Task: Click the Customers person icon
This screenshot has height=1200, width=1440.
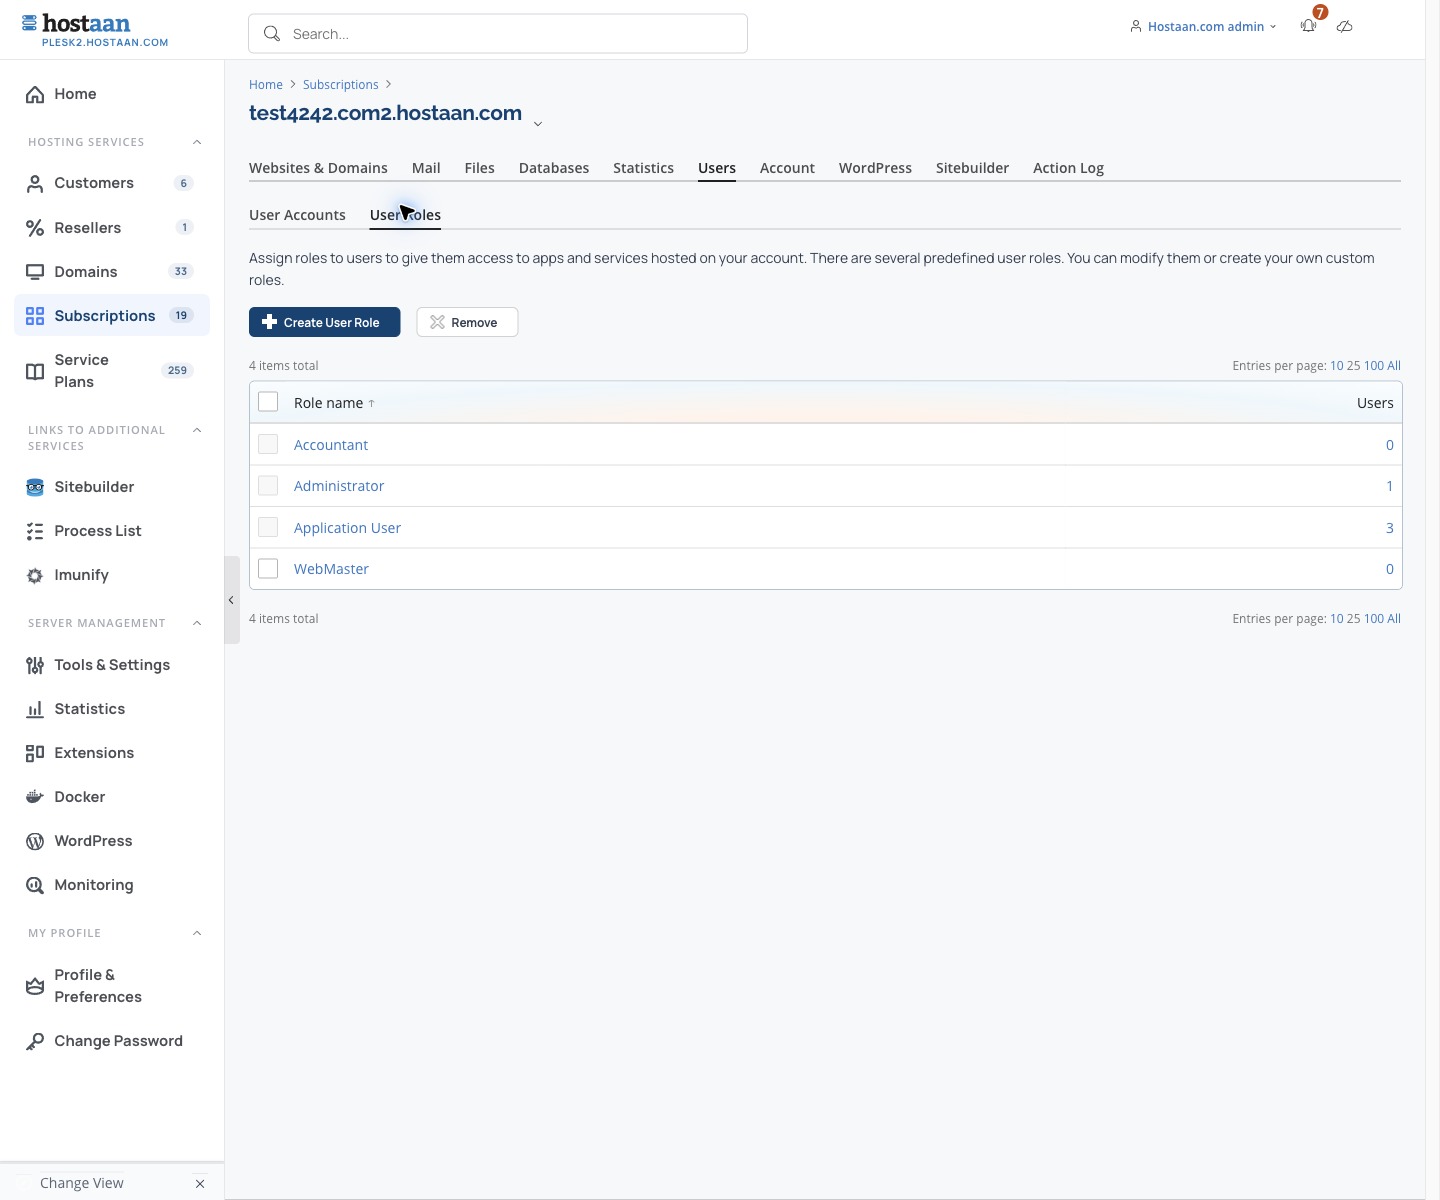Action: [x=35, y=183]
